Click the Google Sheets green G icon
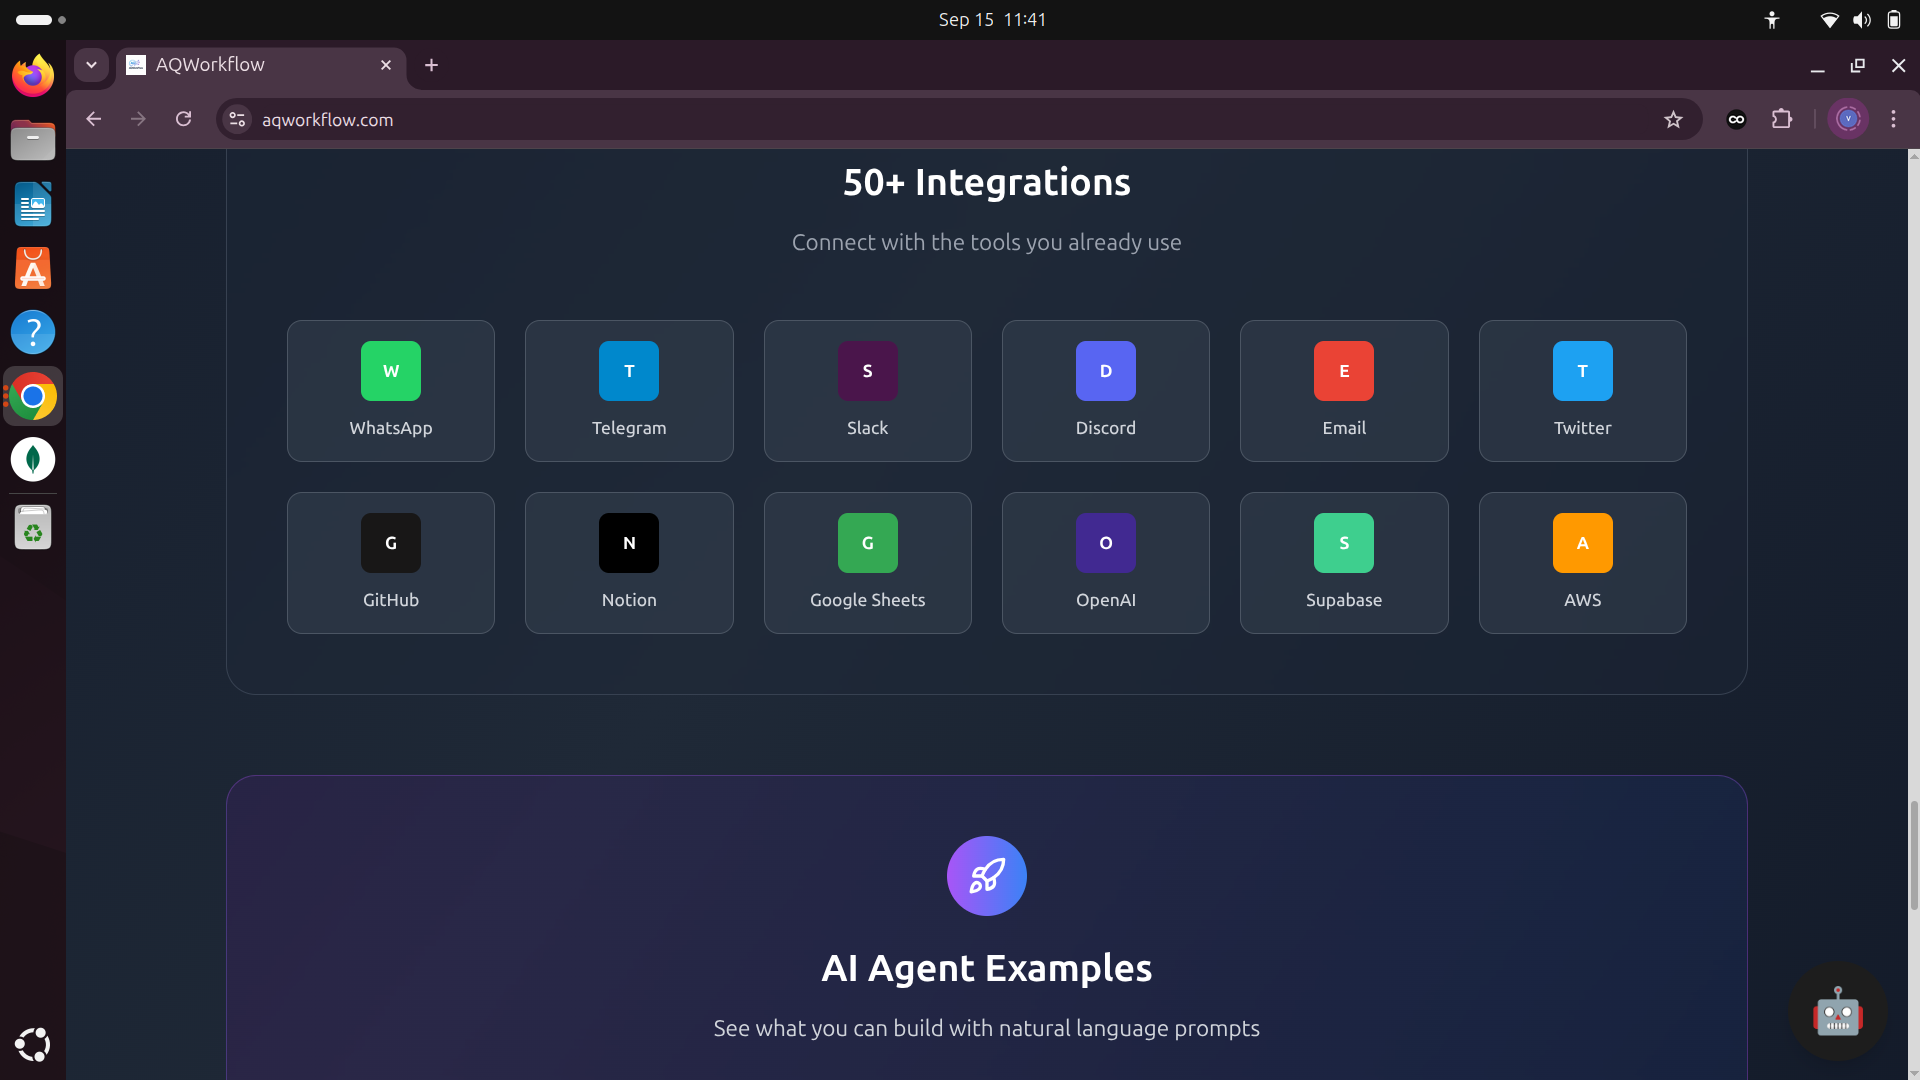 point(867,543)
